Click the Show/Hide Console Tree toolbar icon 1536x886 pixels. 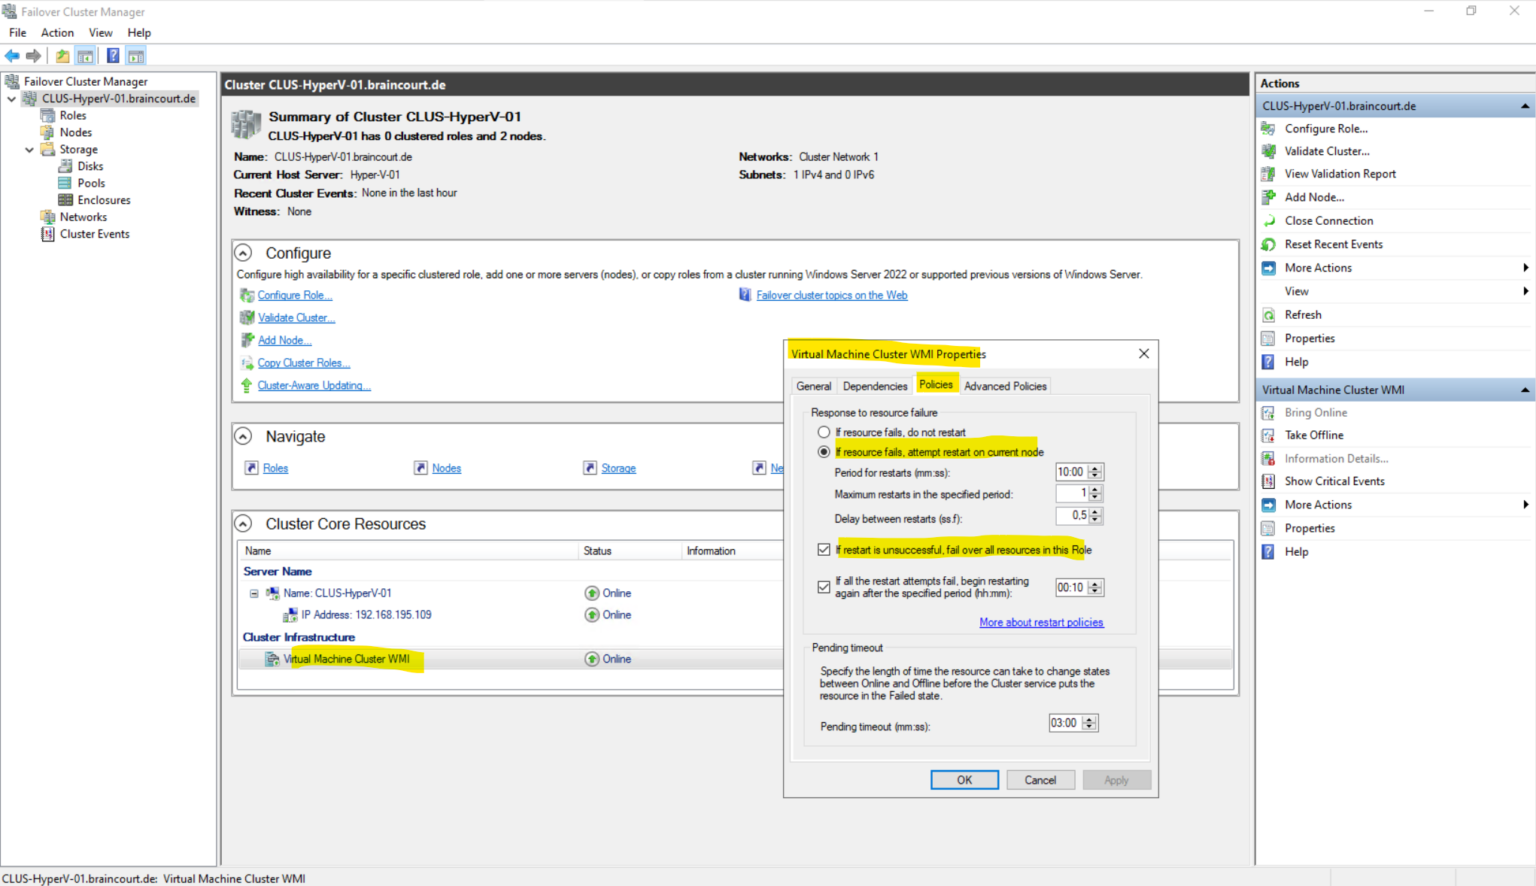(x=85, y=55)
